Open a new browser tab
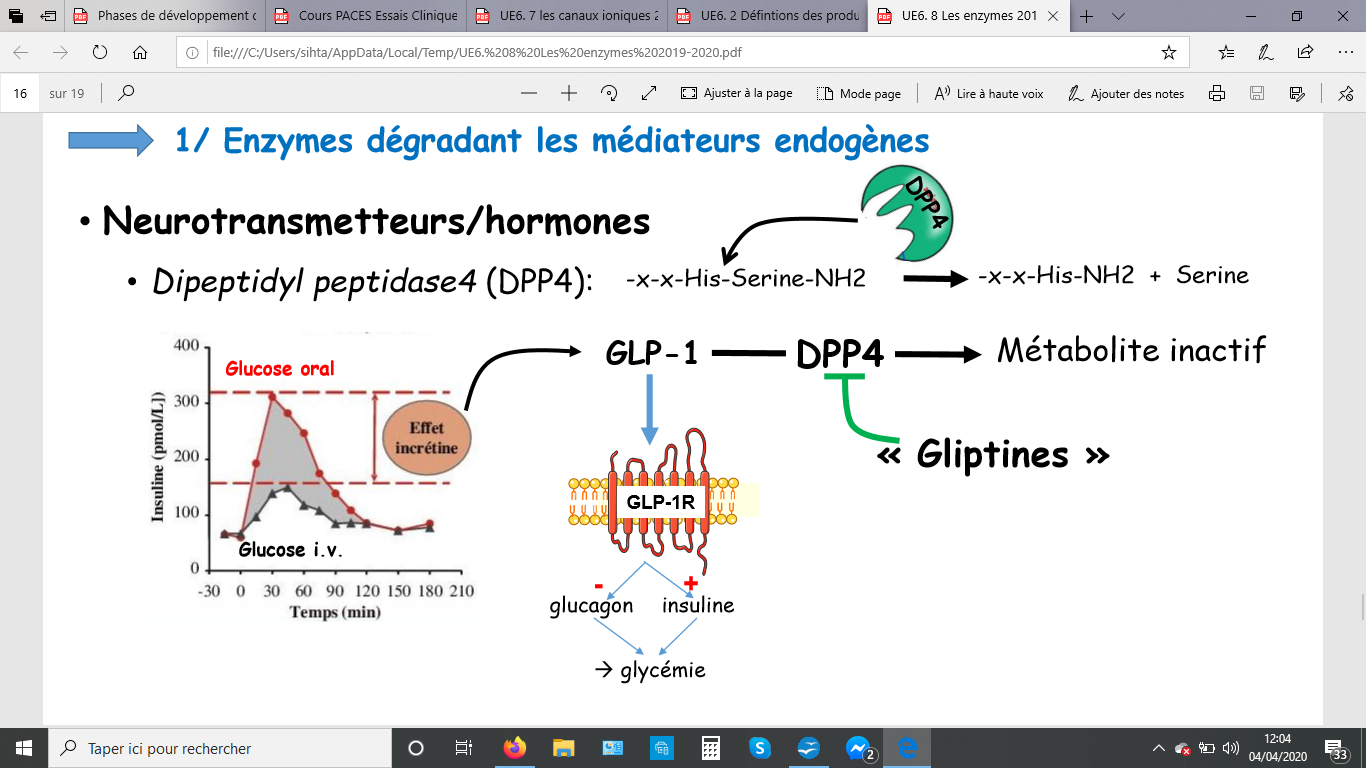The image size is (1366, 768). pyautogui.click(x=1087, y=16)
